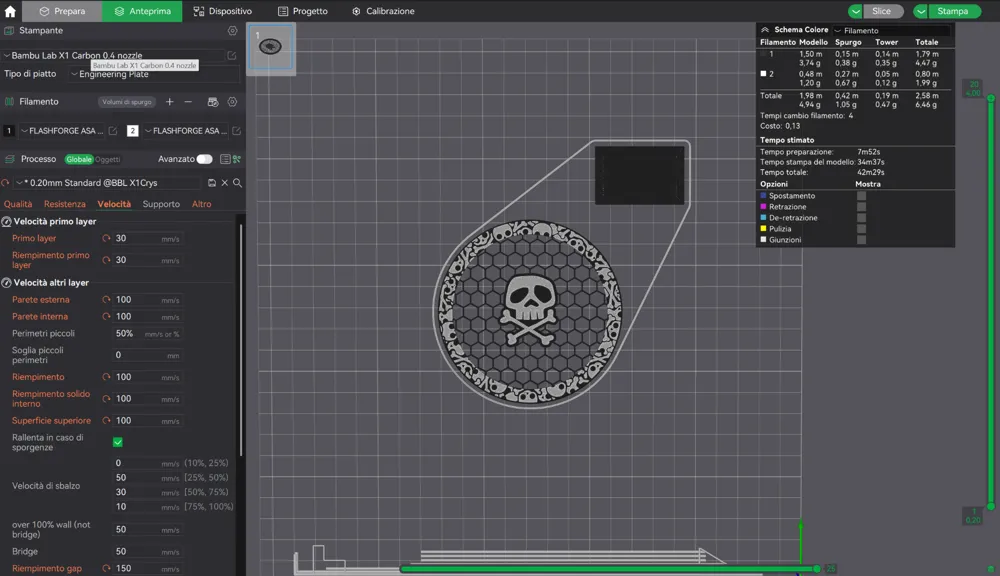This screenshot has height=576, width=1000.
Task: Show Retrazione points in preview
Action: point(861,207)
